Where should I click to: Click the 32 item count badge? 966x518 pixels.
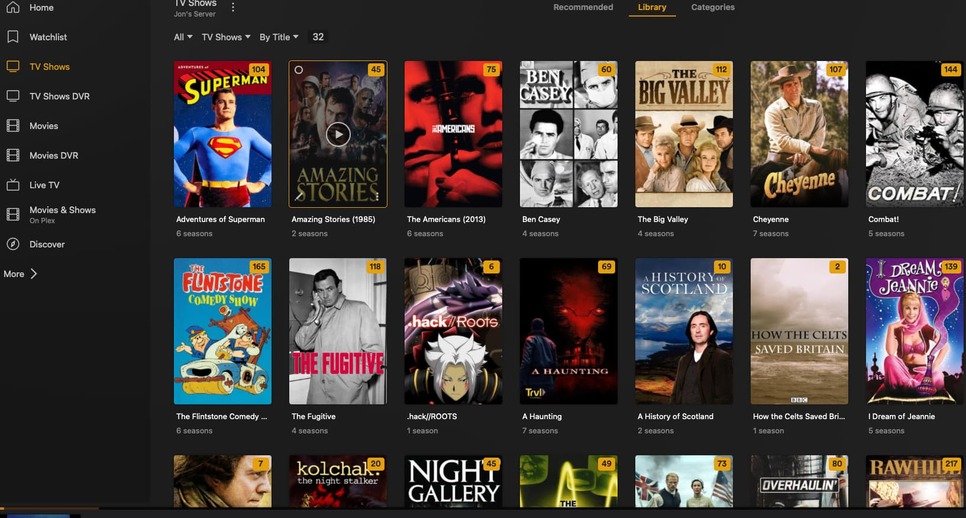pos(318,37)
